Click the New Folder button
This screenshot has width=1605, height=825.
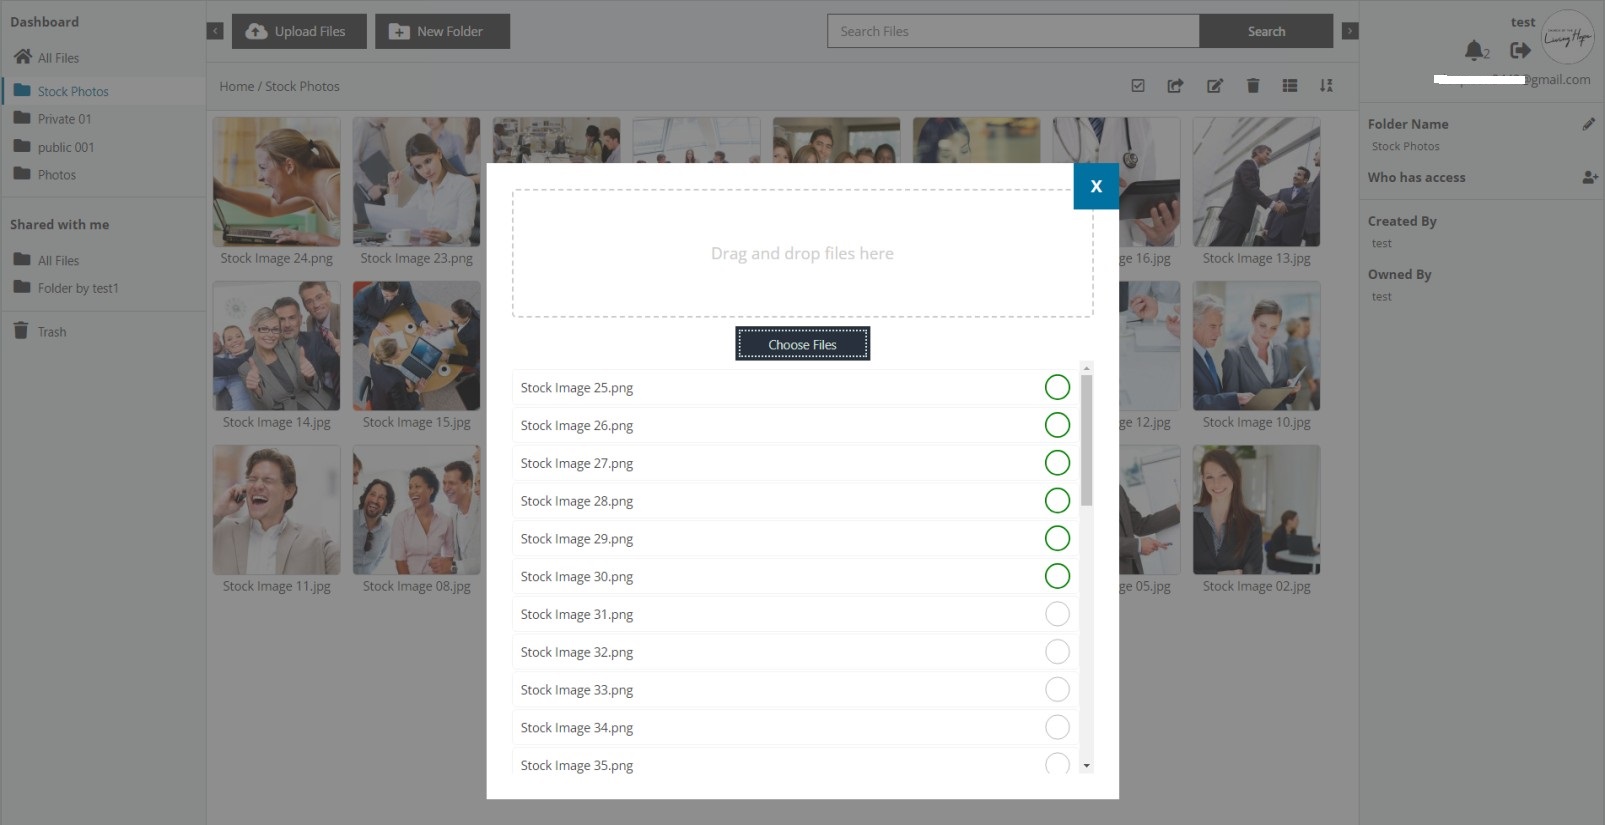pyautogui.click(x=442, y=31)
